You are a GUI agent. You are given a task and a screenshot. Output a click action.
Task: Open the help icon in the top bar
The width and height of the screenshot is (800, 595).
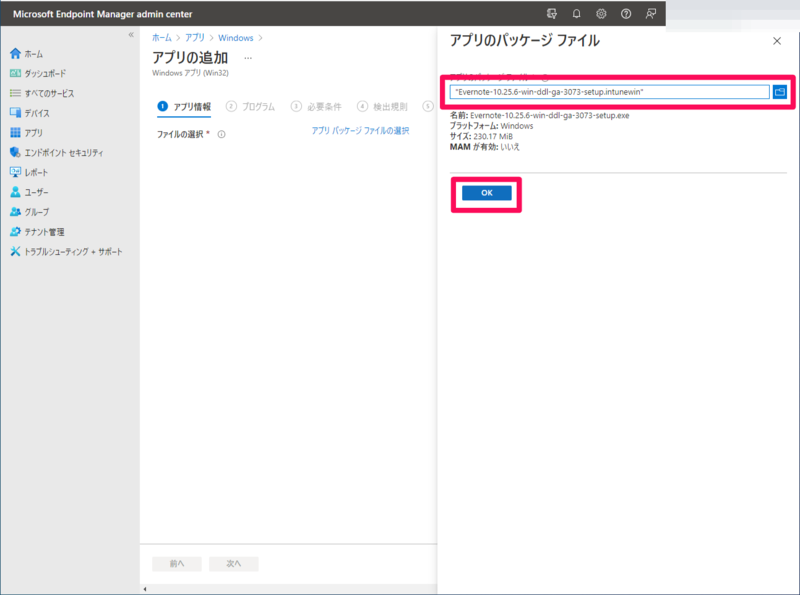tap(626, 13)
